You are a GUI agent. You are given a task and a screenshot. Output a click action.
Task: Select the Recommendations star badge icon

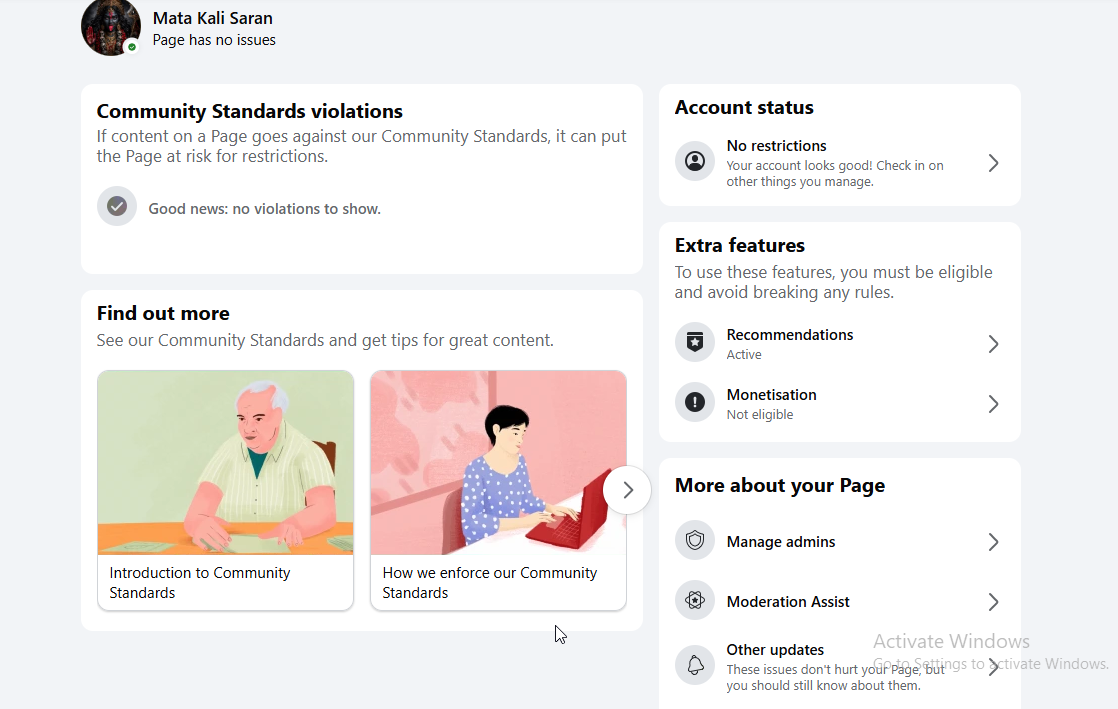point(694,342)
